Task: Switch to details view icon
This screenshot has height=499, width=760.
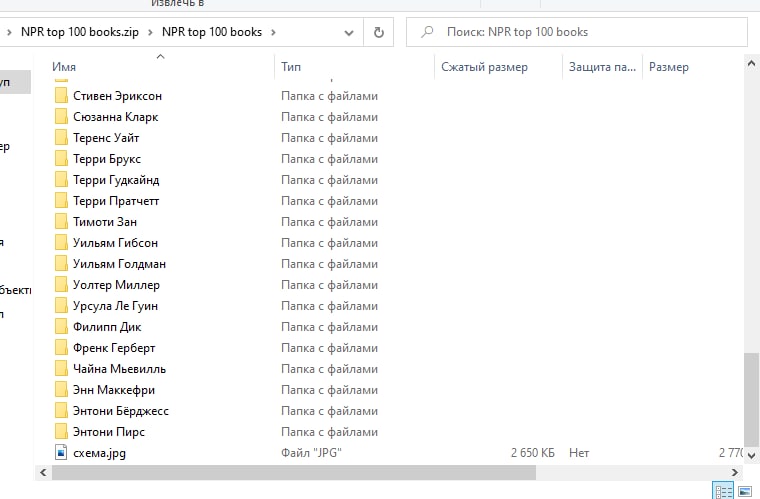Action: (723, 491)
